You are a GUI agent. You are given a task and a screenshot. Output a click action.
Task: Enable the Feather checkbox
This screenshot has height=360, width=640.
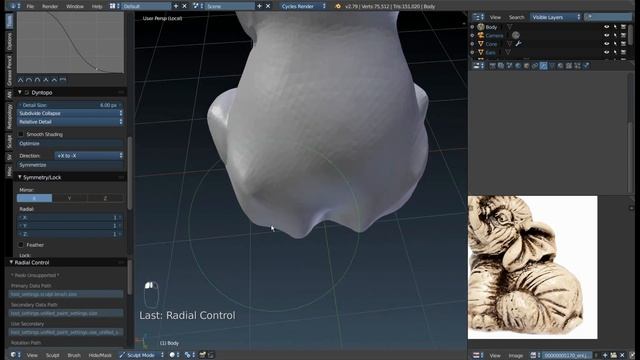coord(21,244)
